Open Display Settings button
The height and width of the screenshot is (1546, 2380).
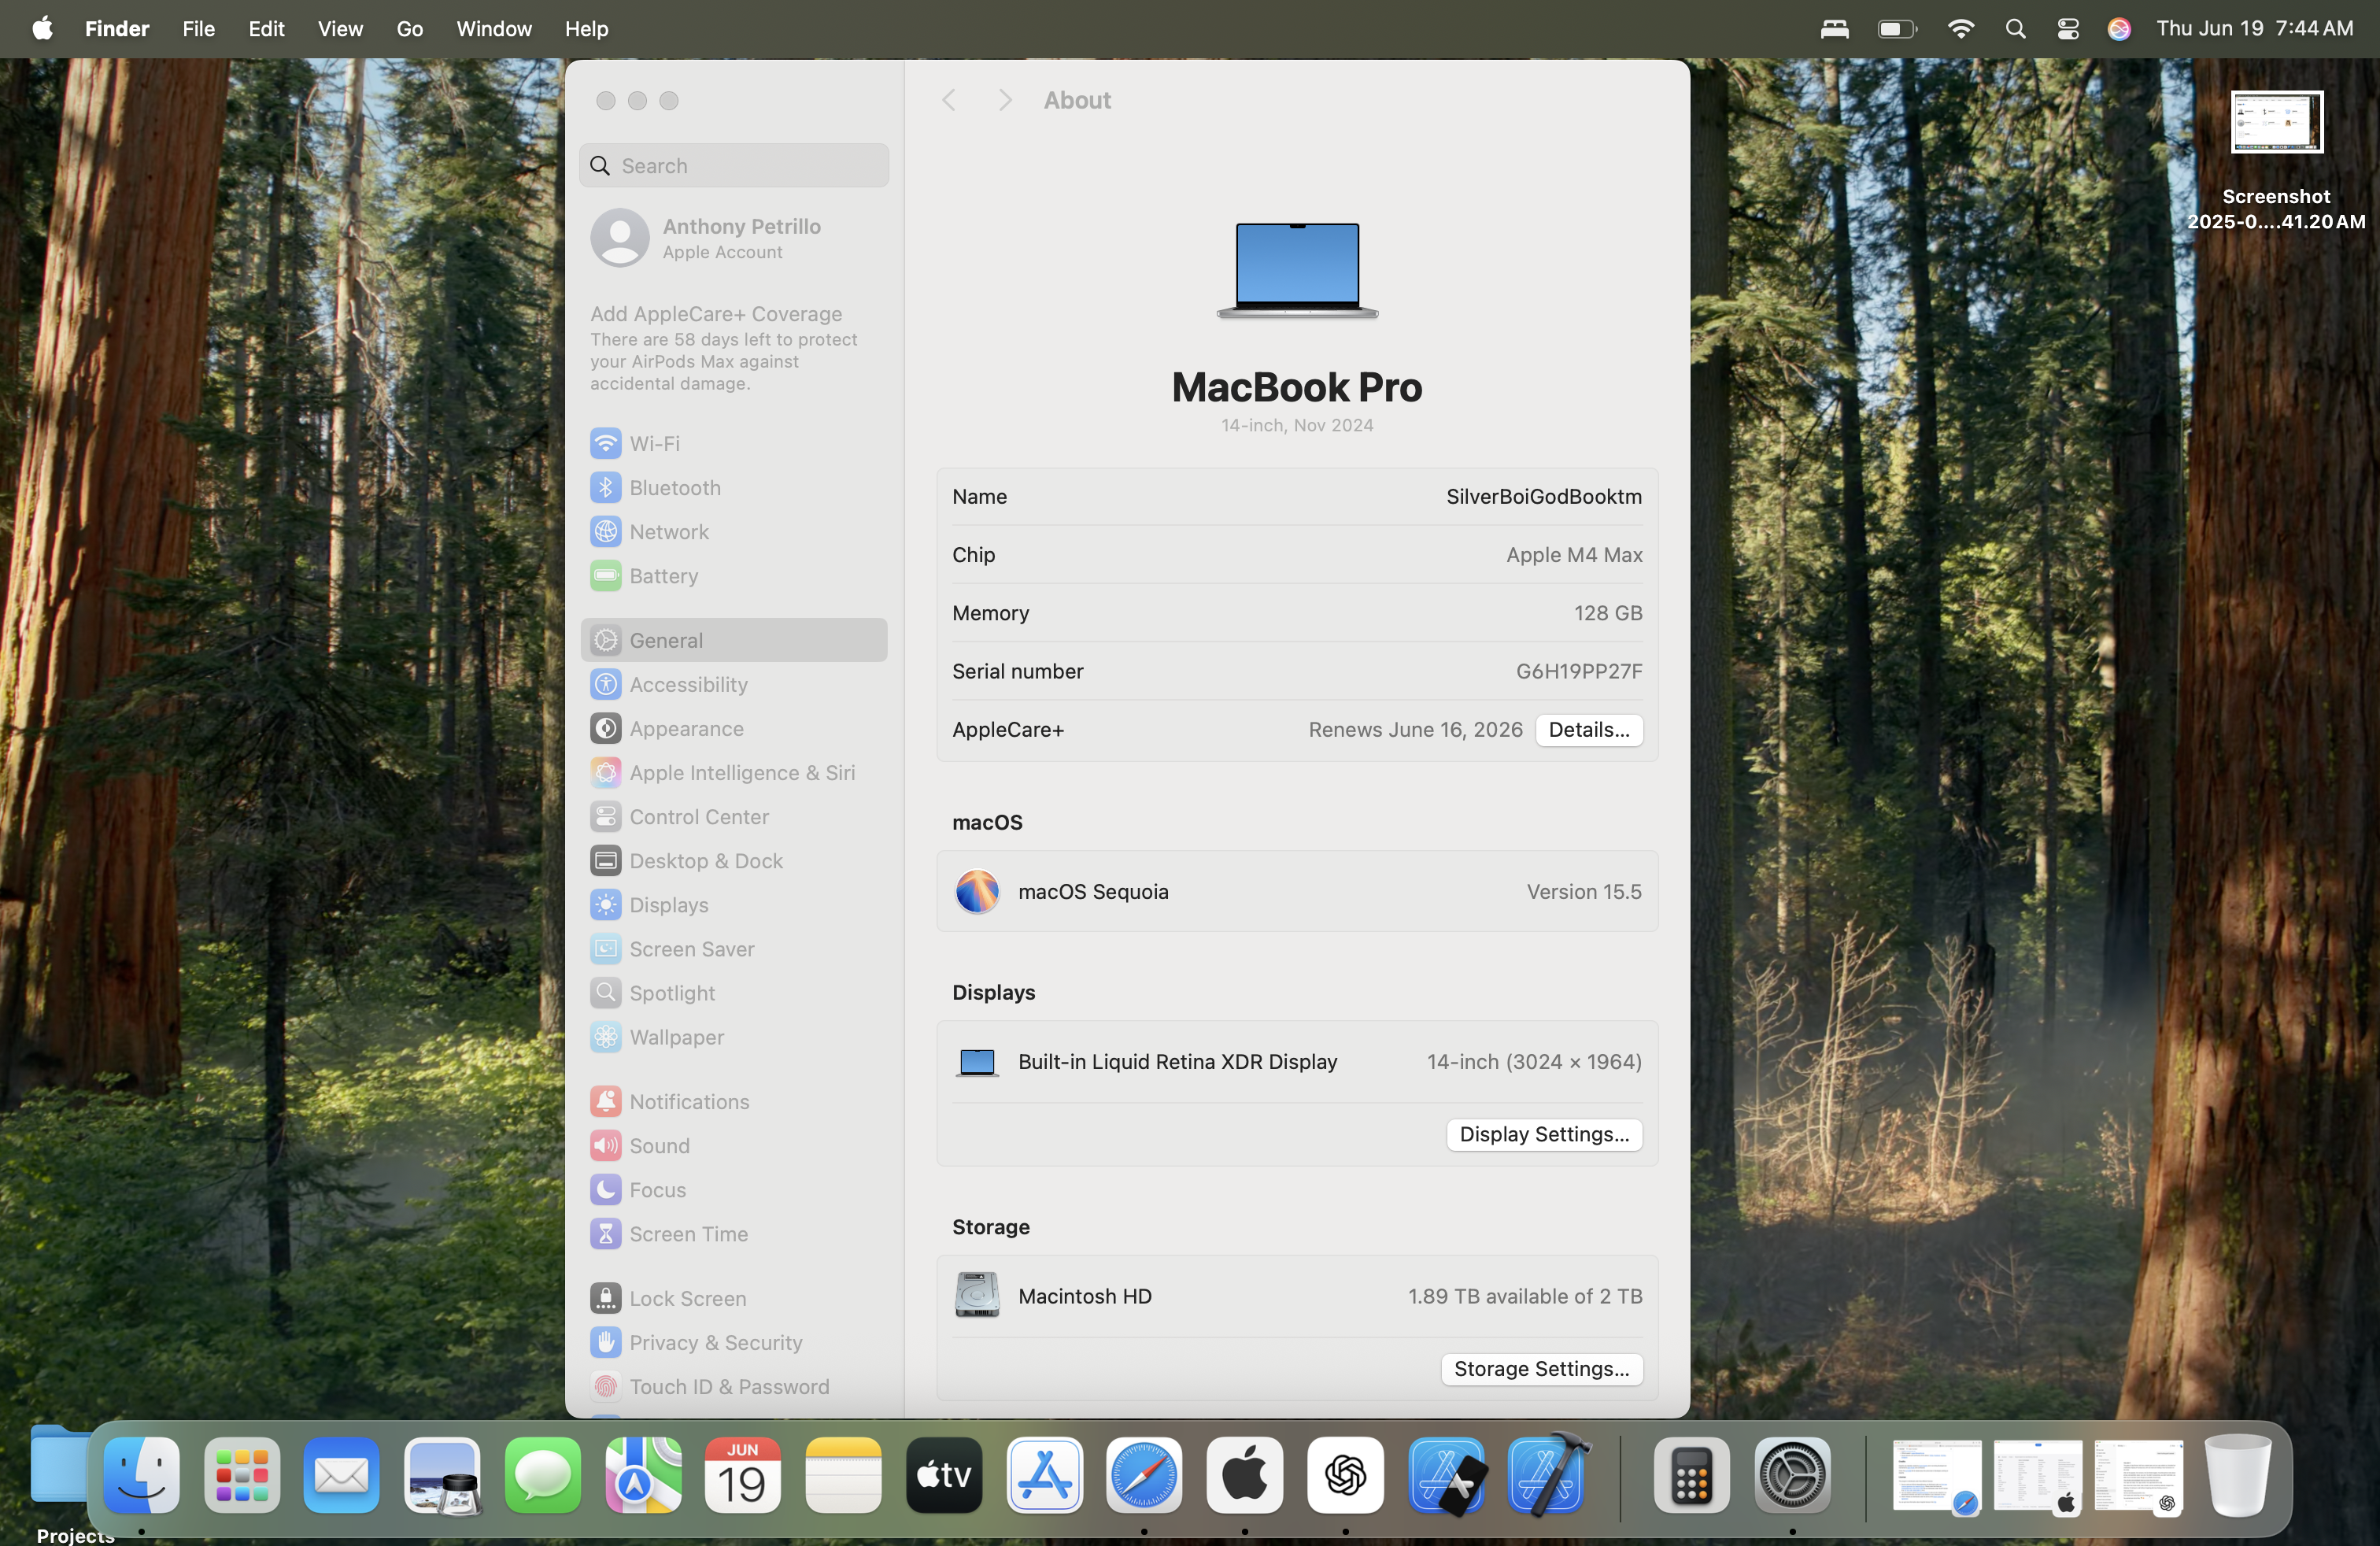click(x=1543, y=1134)
